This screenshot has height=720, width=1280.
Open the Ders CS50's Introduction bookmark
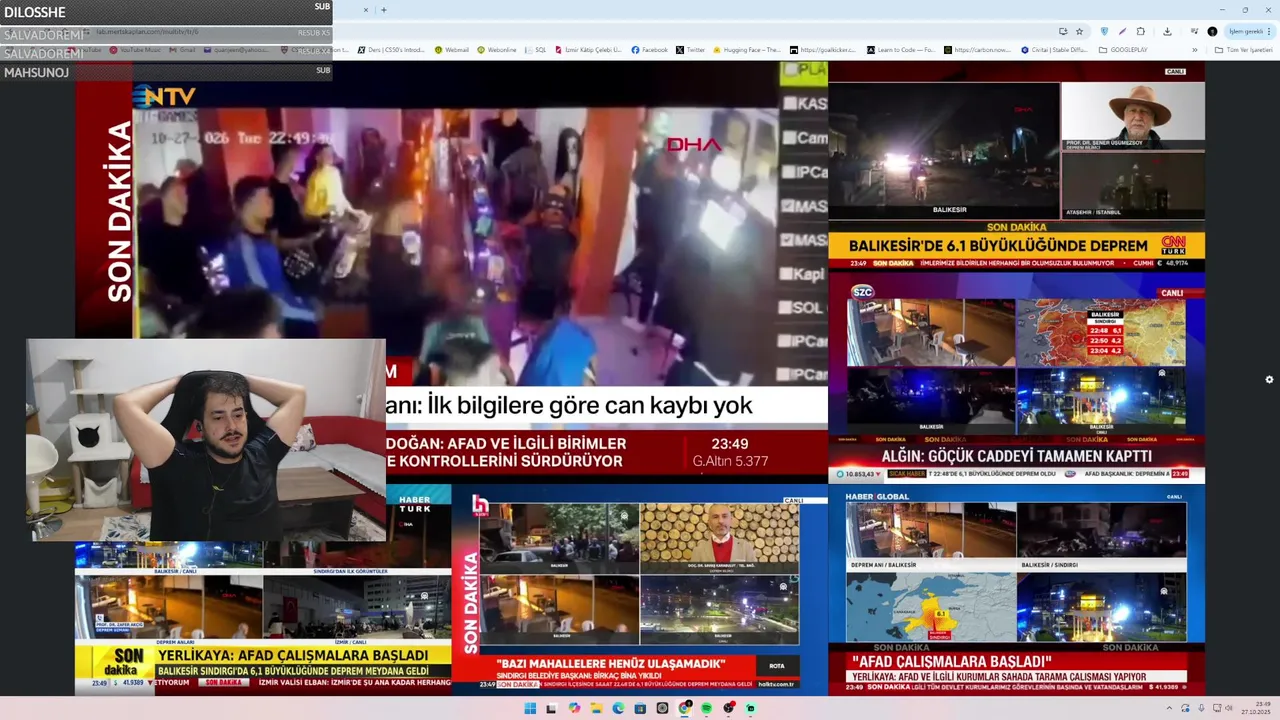(390, 50)
